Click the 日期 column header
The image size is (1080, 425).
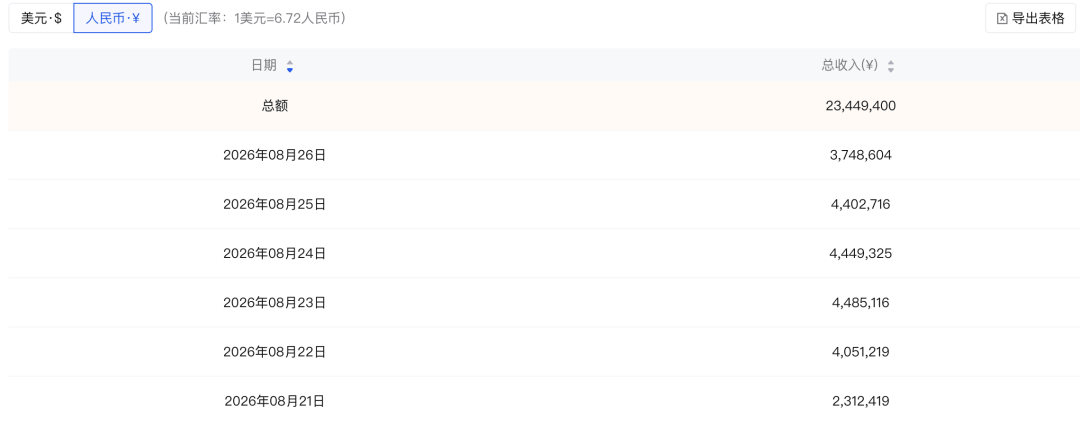click(x=264, y=65)
